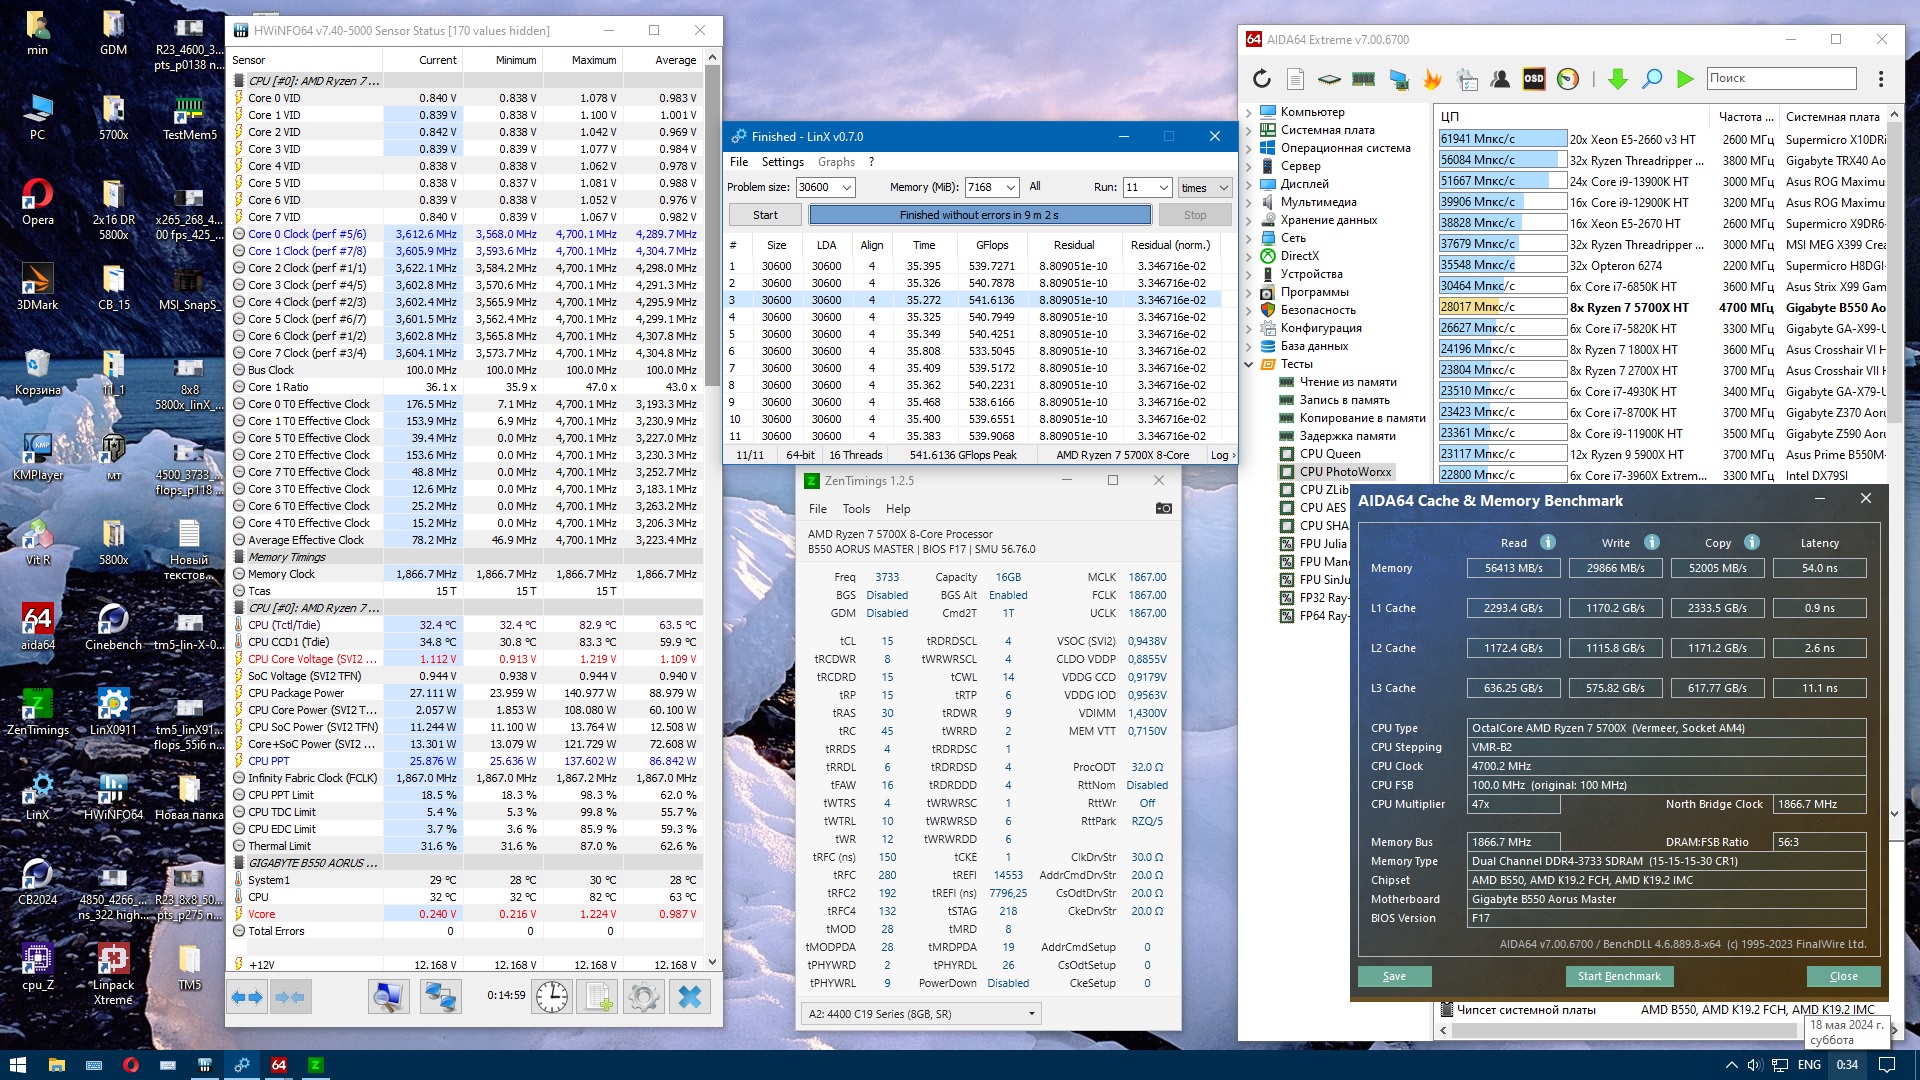Expand HWiNFO sensor window with arrows icon
1920x1080 pixels.
tap(246, 996)
